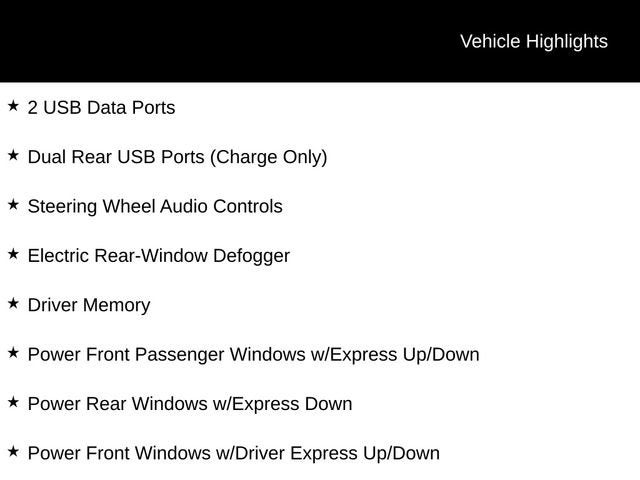Click the star beside Power Front Windows w/Driver

[13, 452]
